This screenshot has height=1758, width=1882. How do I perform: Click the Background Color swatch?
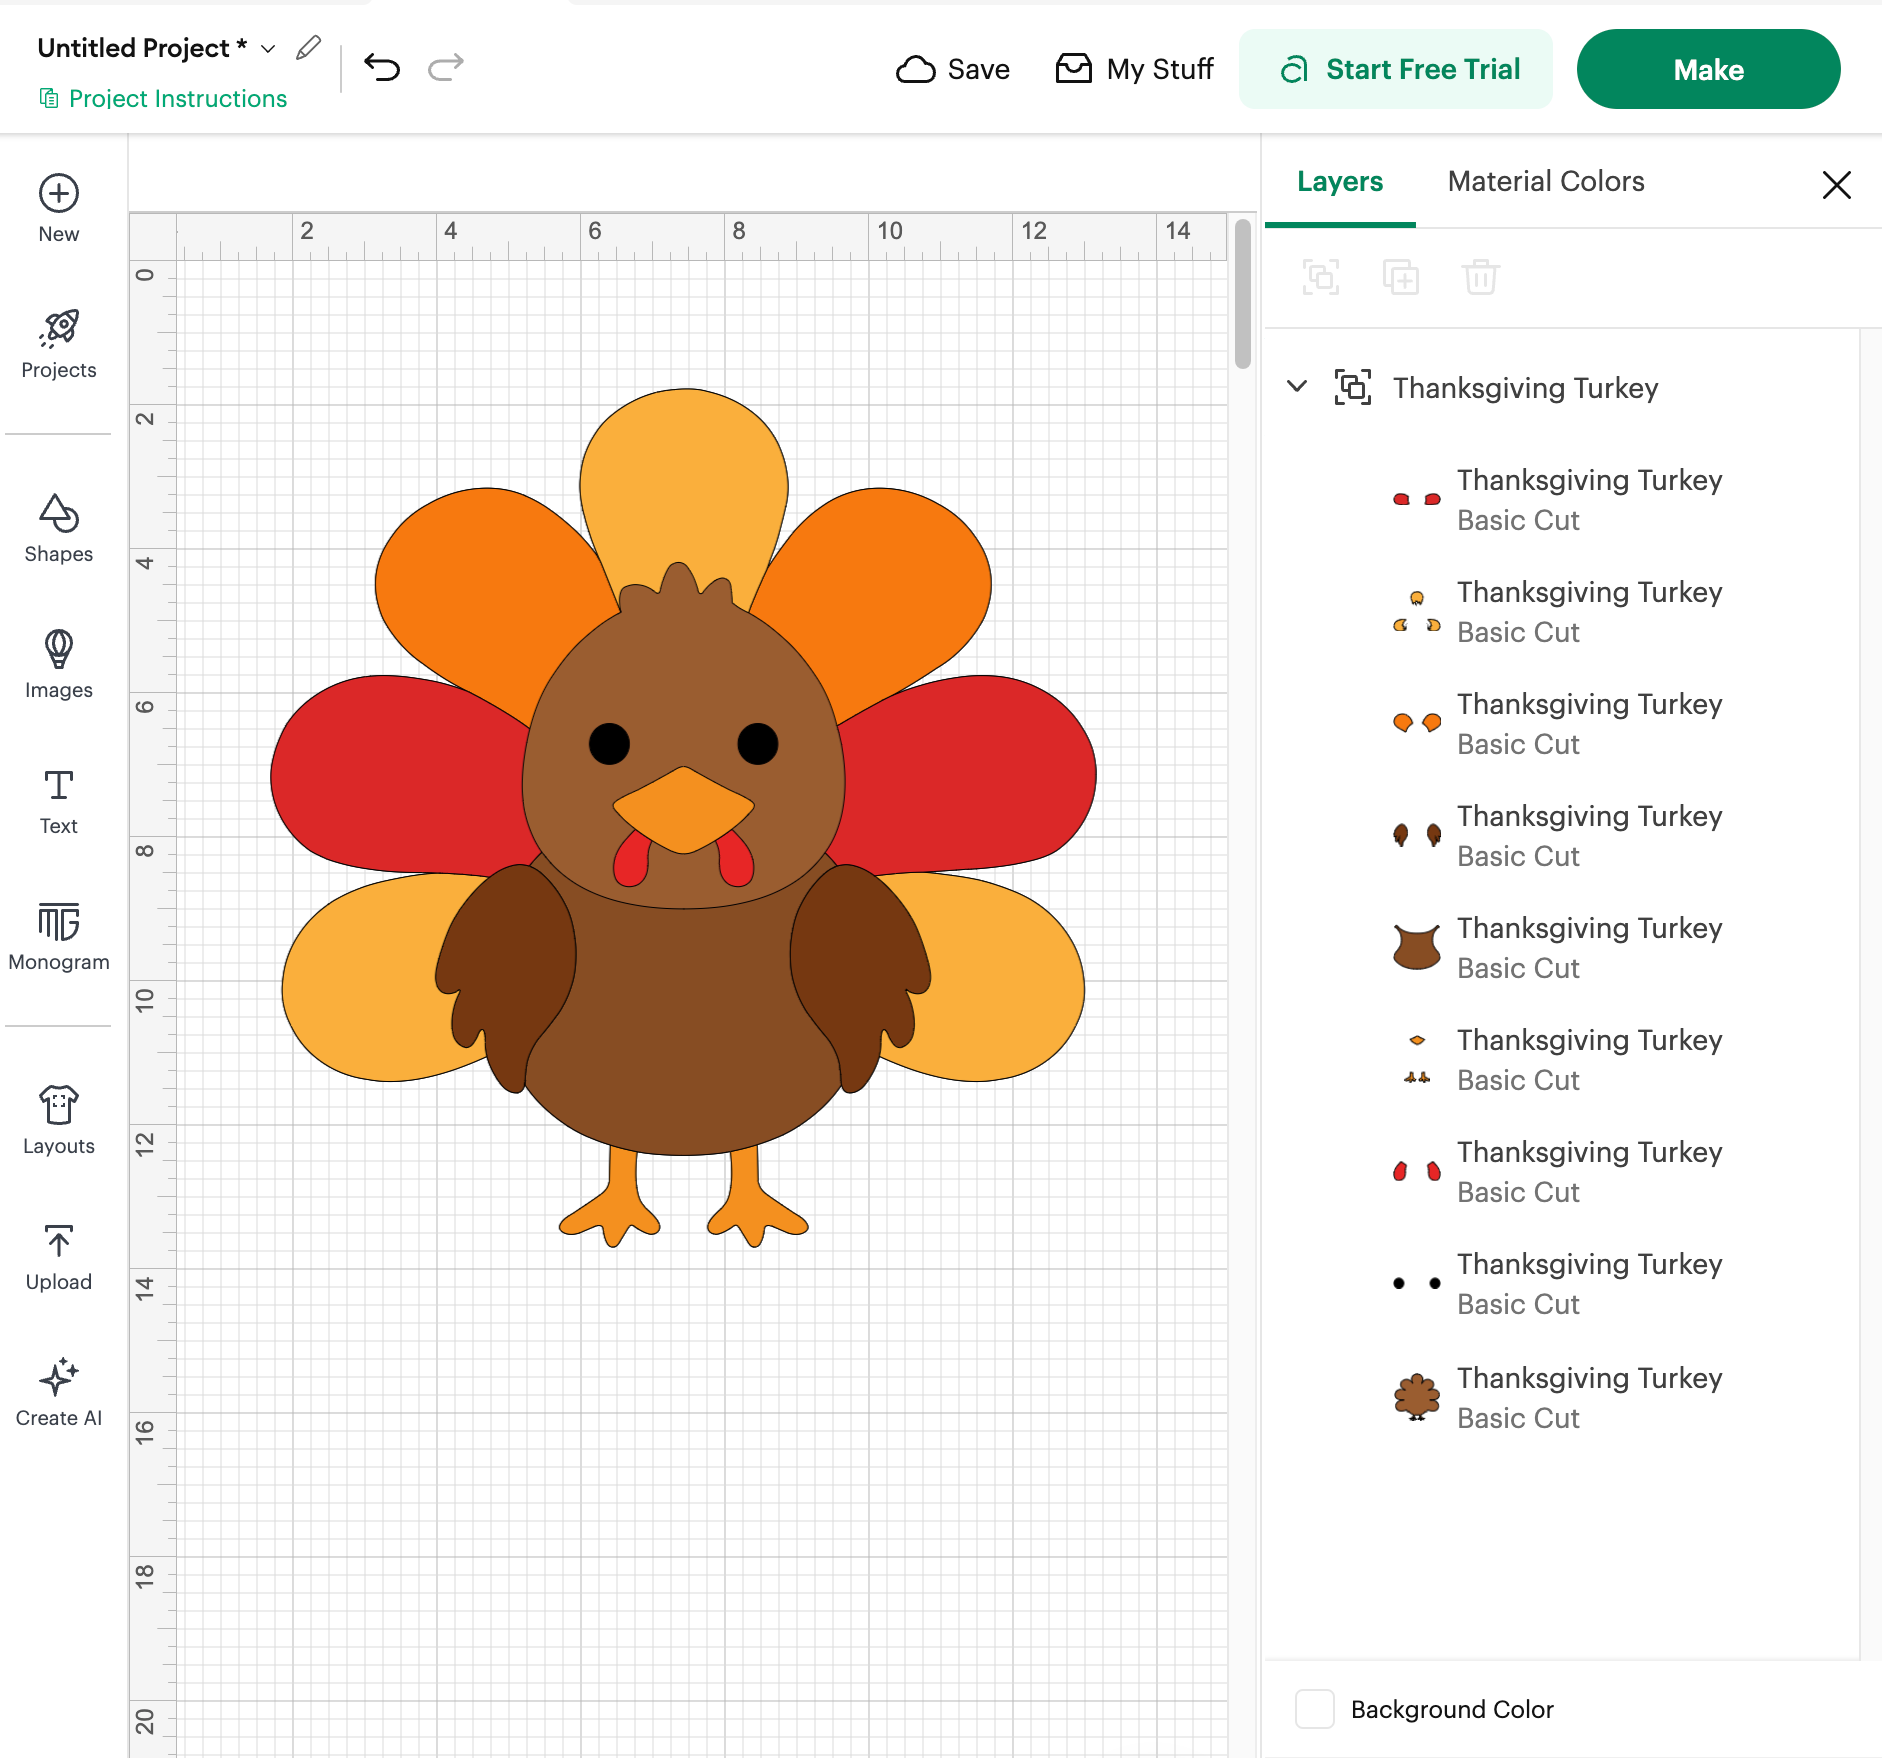1315,1709
